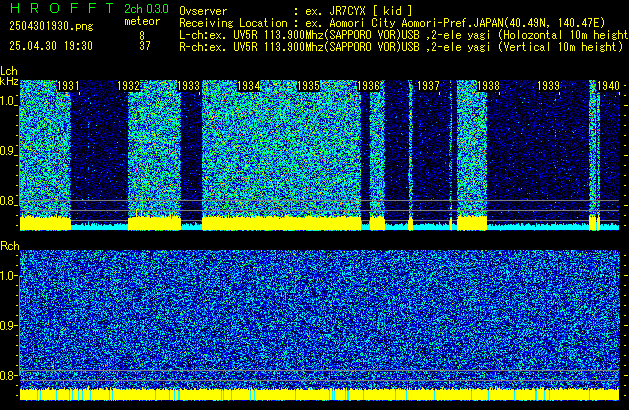Select the 1936 time marker
Viewport: 629px width, 410px height.
point(368,86)
